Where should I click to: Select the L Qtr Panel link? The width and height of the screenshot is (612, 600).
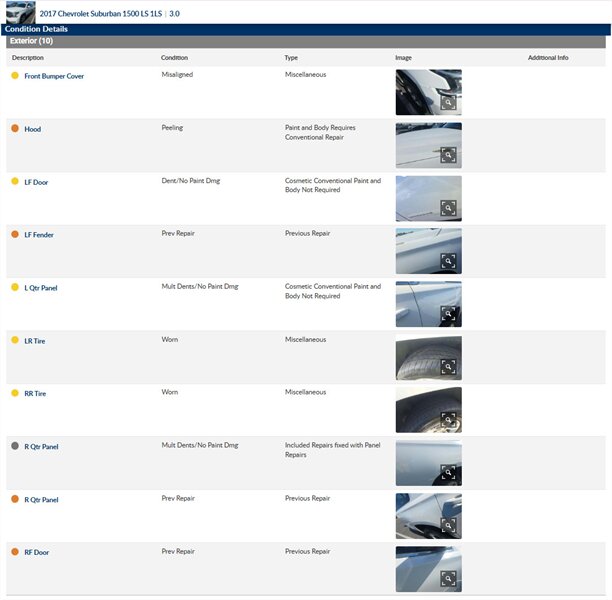(x=41, y=288)
